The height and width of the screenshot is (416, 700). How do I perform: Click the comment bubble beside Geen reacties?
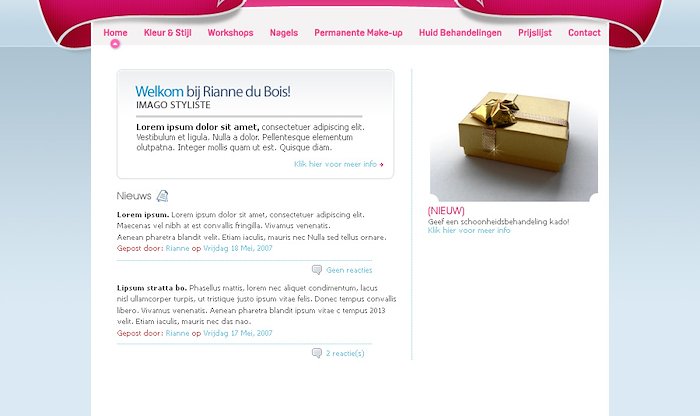(x=317, y=270)
